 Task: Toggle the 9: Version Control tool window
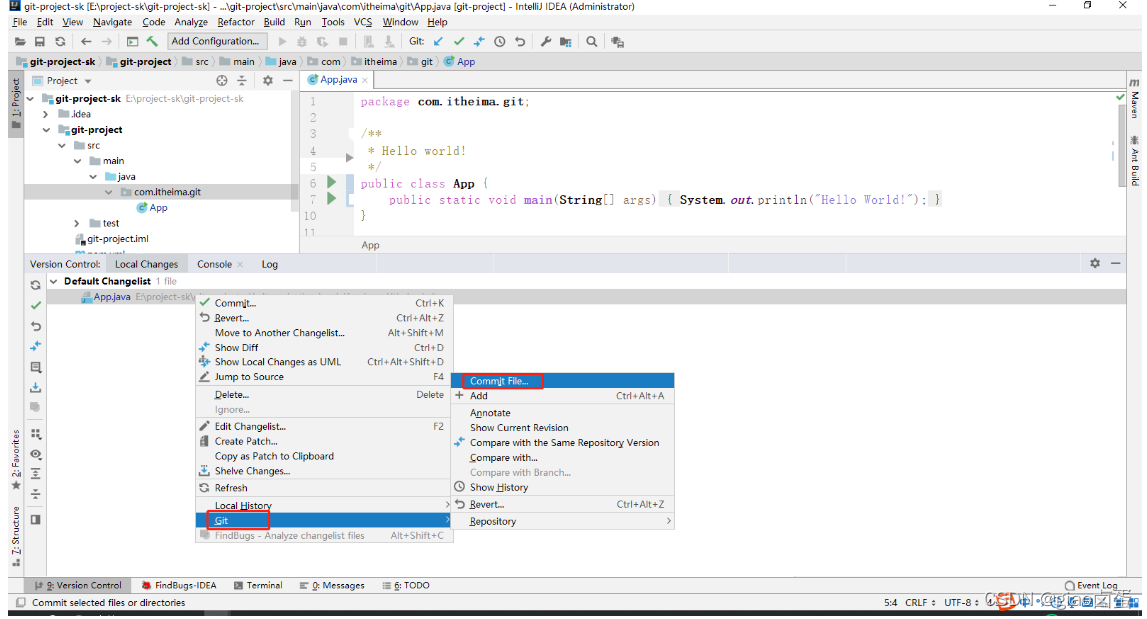(78, 585)
